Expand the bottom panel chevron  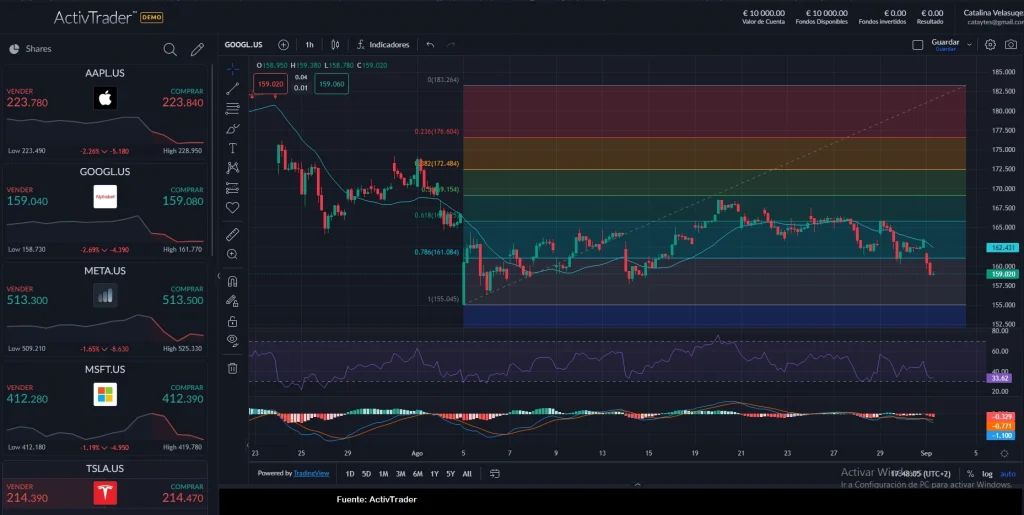[637, 485]
